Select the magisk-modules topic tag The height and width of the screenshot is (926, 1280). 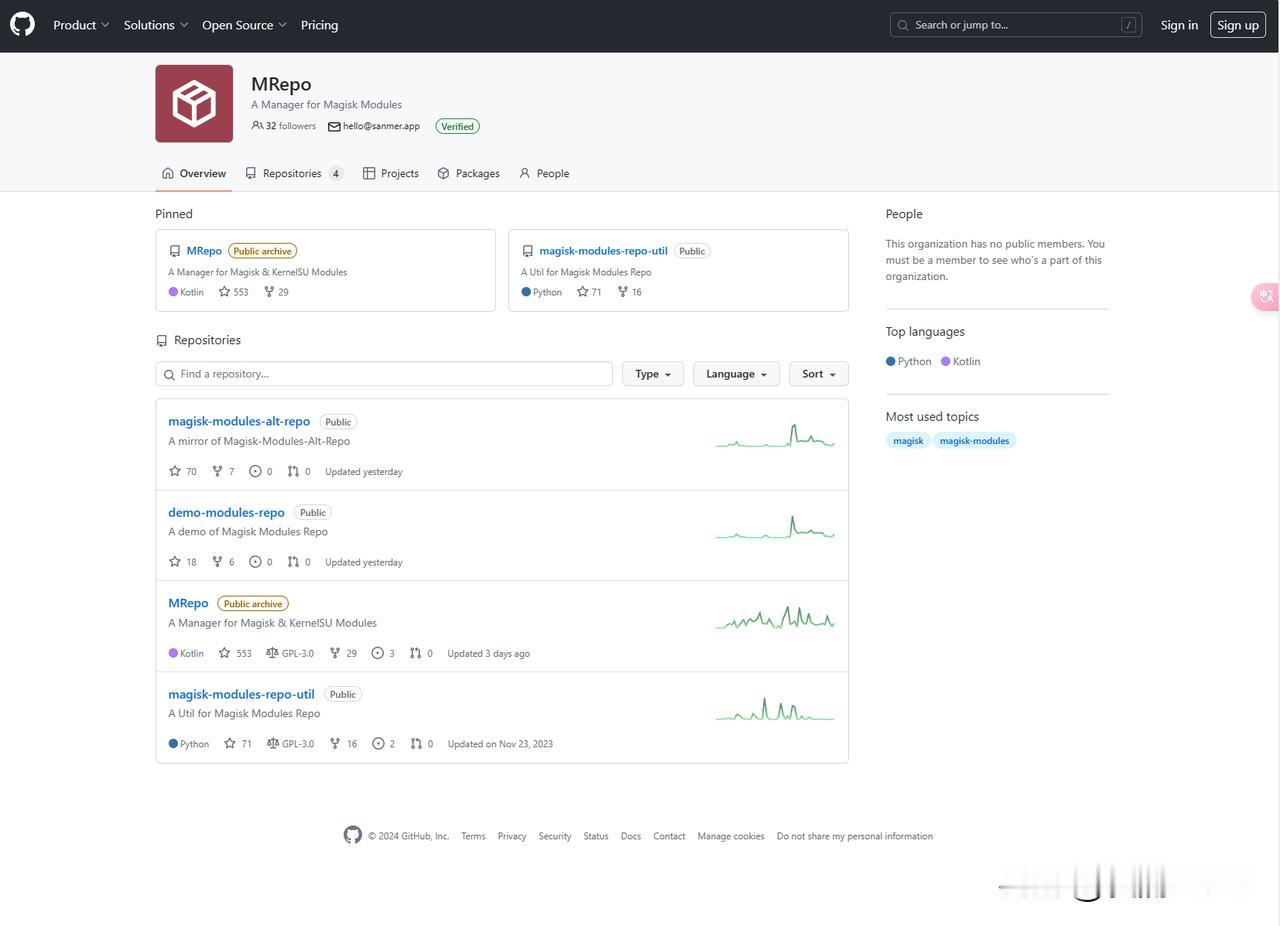pyautogui.click(x=975, y=441)
